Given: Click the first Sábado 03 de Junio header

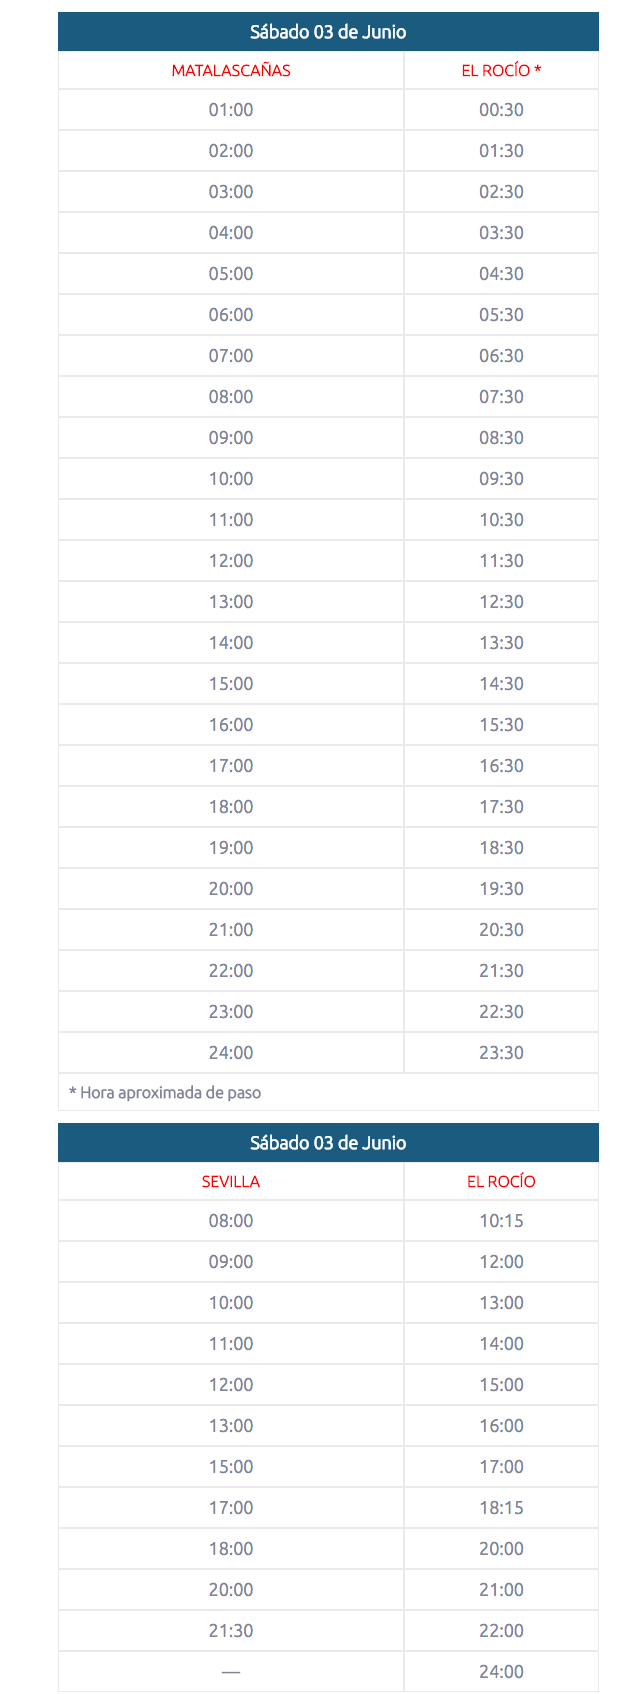Looking at the screenshot, I should [x=328, y=32].
